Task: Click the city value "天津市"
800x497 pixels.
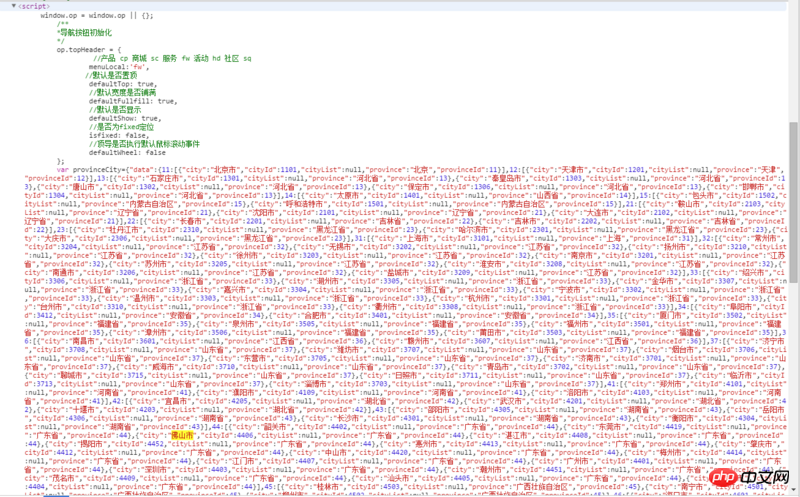Action: tap(572, 169)
